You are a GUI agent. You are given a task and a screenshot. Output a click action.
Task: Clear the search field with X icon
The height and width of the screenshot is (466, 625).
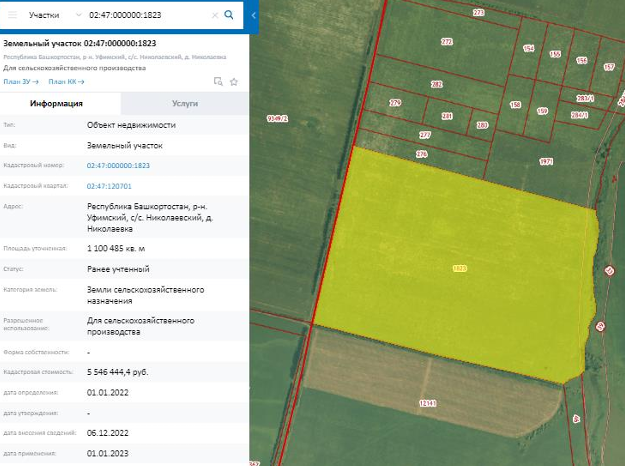215,16
